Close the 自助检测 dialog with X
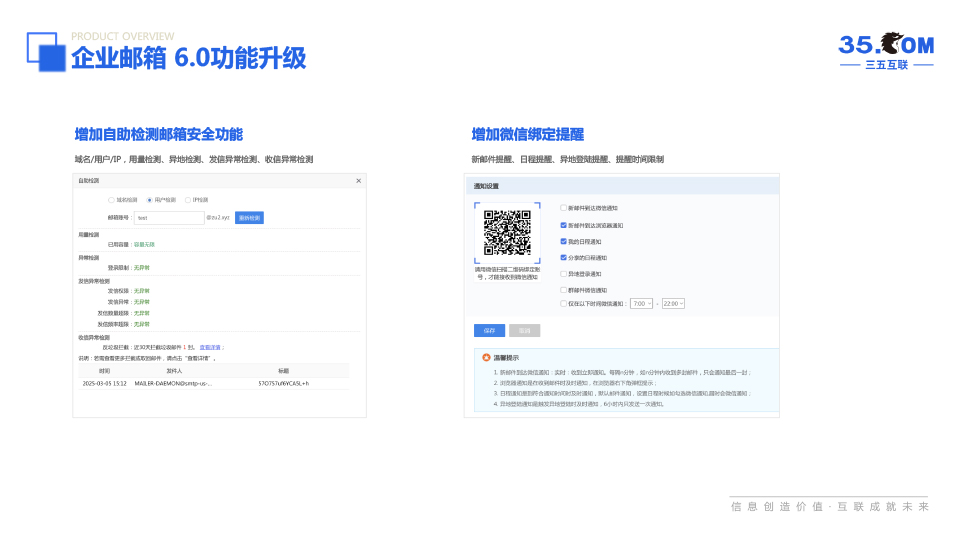This screenshot has width=960, height=540. [x=359, y=181]
